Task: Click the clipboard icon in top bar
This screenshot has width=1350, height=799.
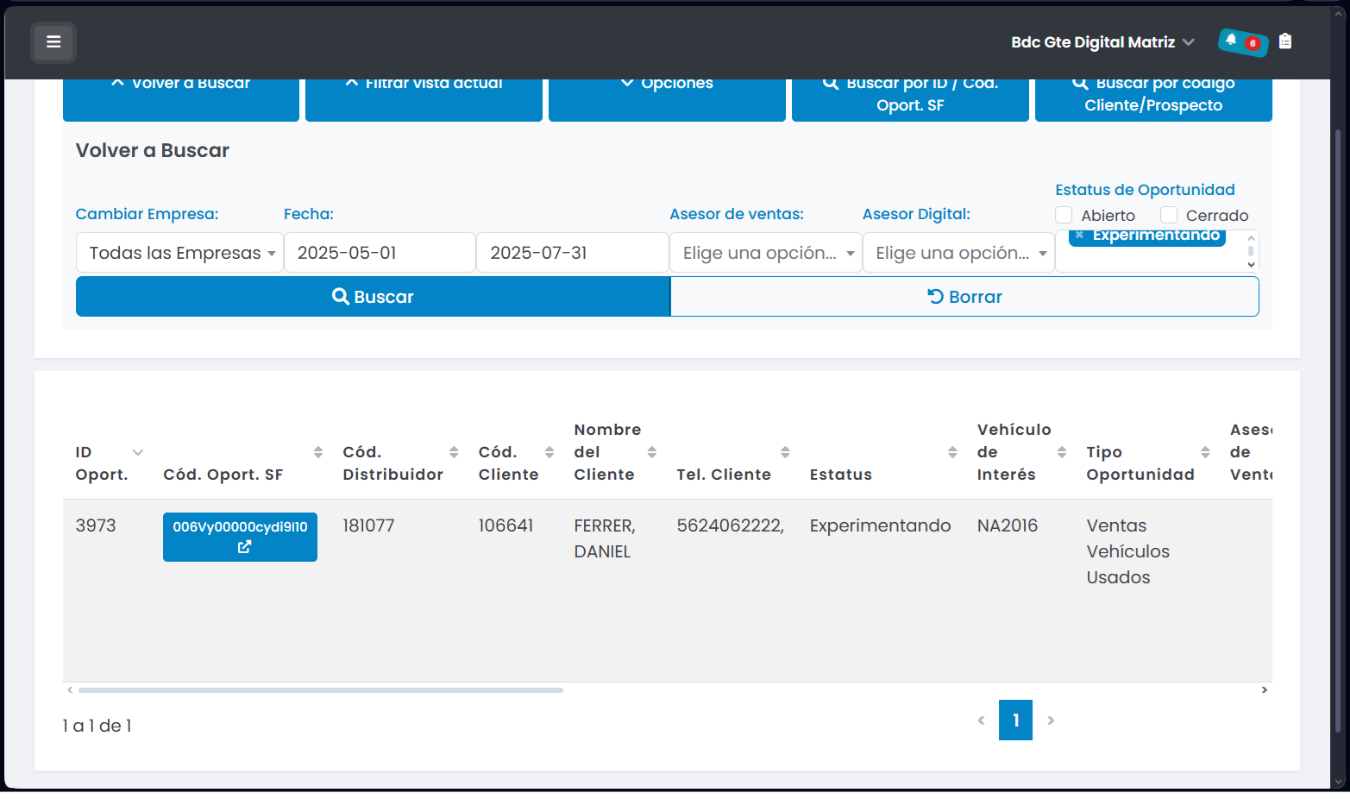Action: click(x=1285, y=42)
